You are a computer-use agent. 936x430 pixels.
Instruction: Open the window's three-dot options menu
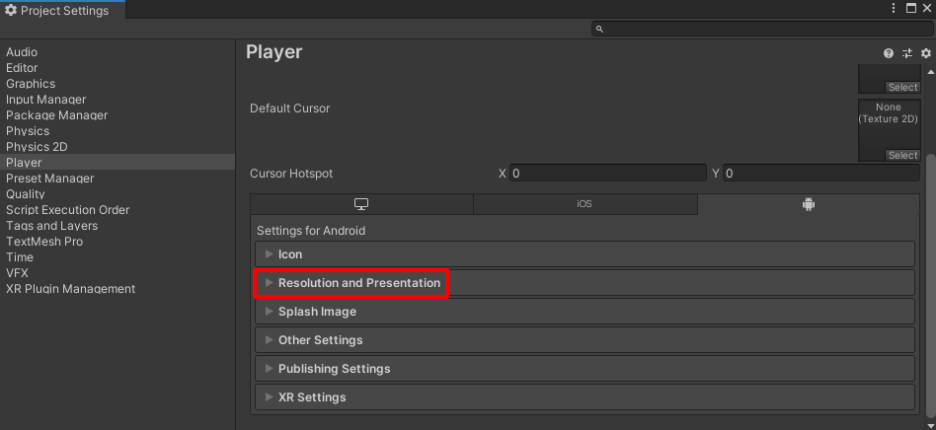pyautogui.click(x=894, y=8)
